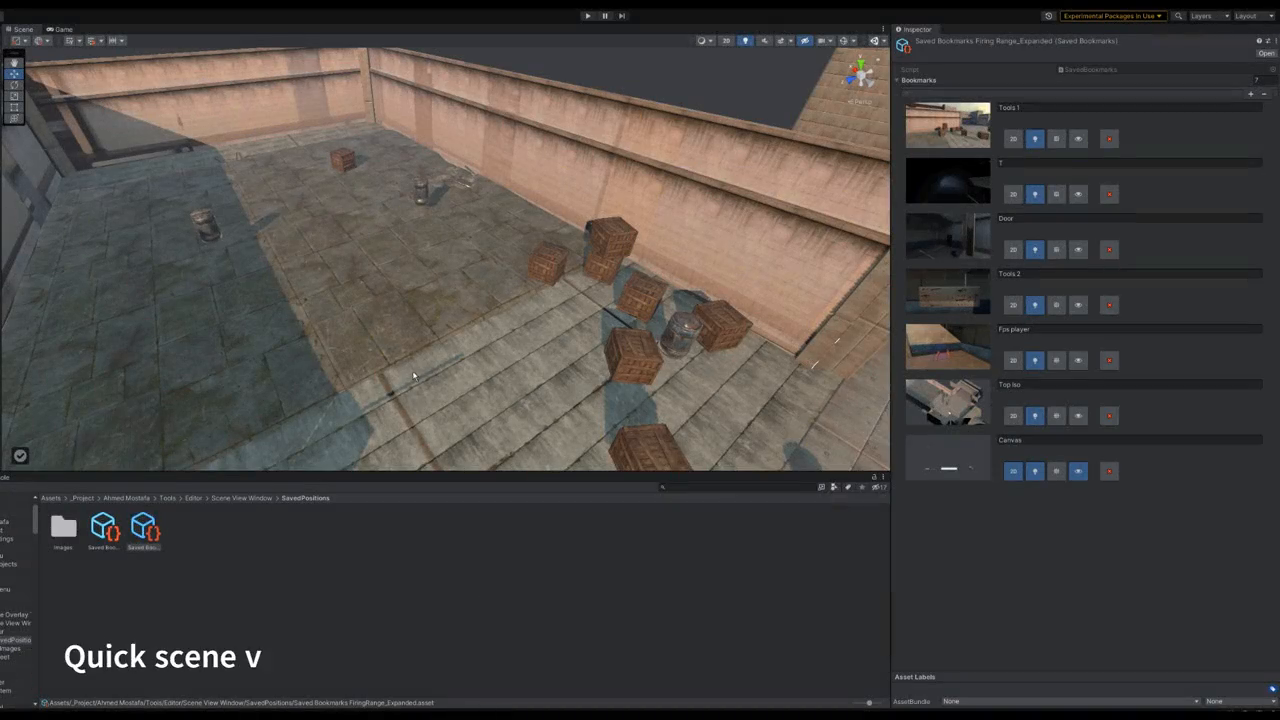This screenshot has width=1280, height=720.
Task: Select the Hand view tool
Action: point(14,63)
